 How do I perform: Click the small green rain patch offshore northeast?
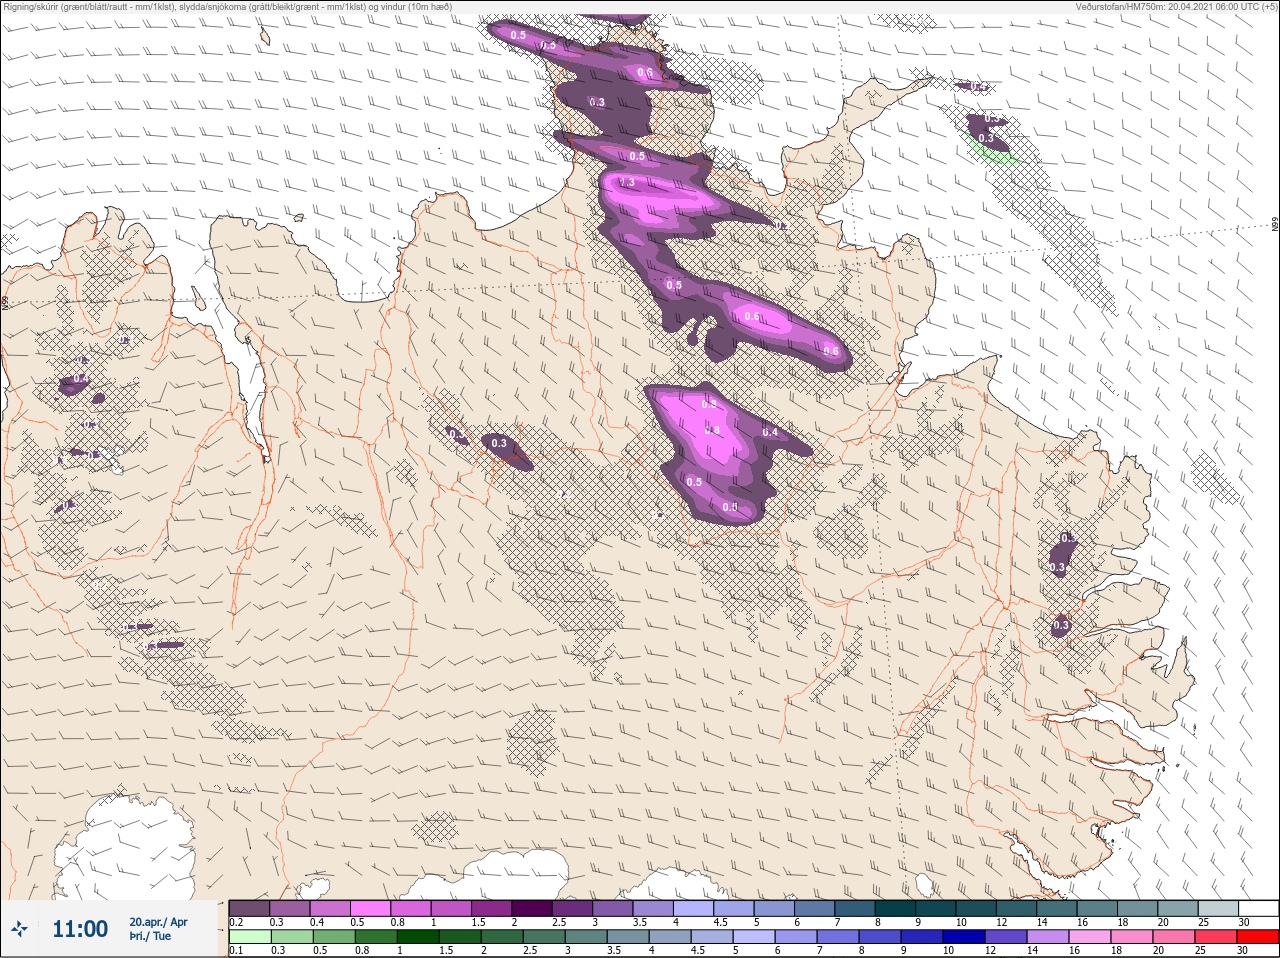995,152
